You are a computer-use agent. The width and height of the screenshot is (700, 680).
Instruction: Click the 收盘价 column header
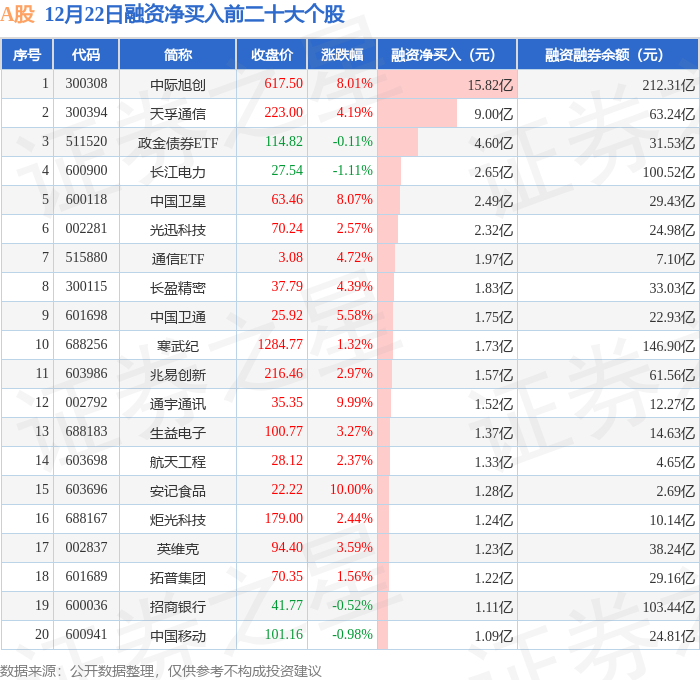272,54
